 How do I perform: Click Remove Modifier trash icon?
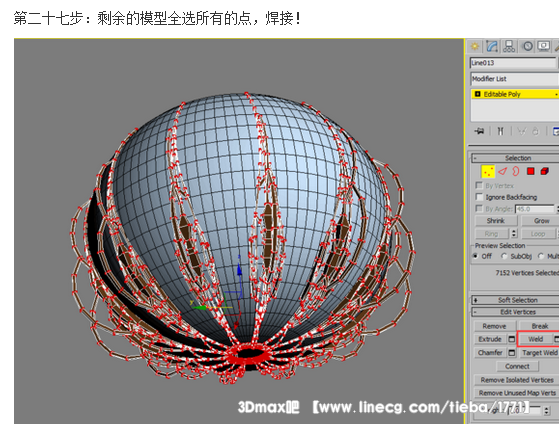coord(535,131)
